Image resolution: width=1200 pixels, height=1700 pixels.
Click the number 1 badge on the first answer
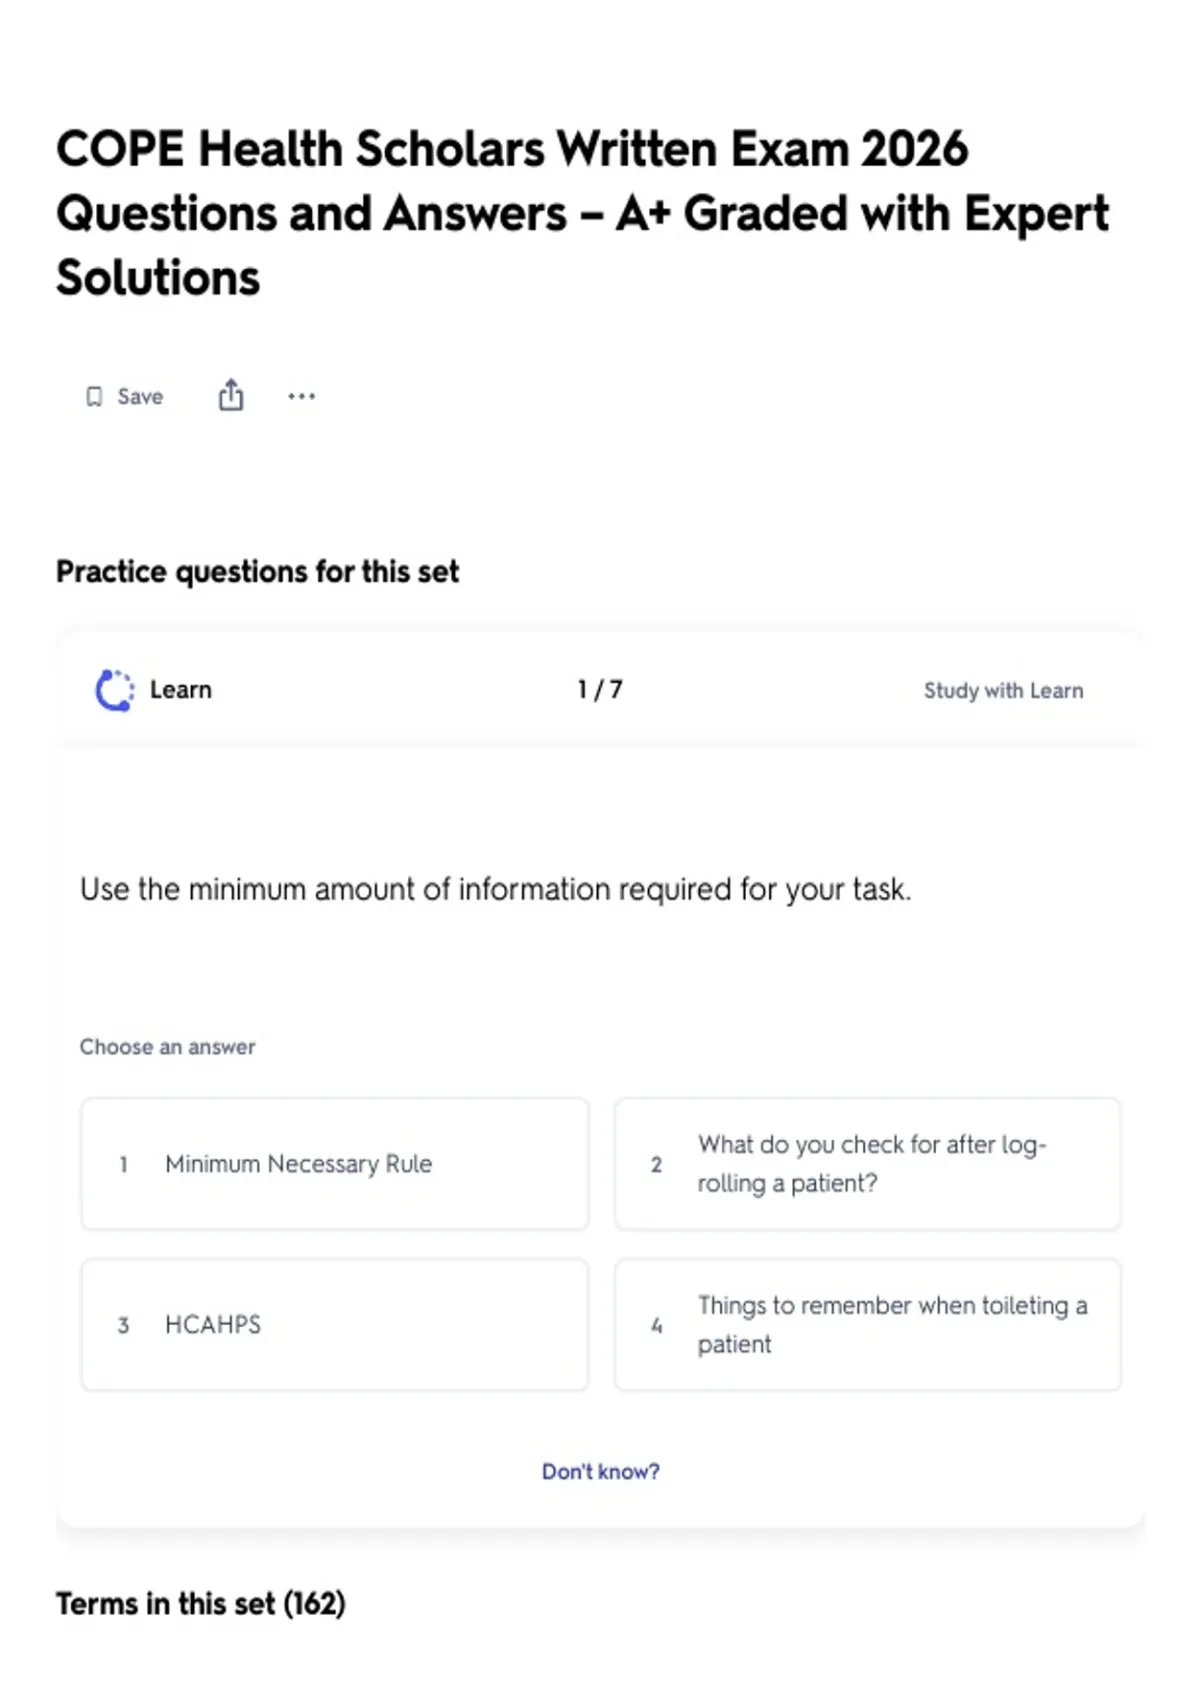coord(123,1165)
